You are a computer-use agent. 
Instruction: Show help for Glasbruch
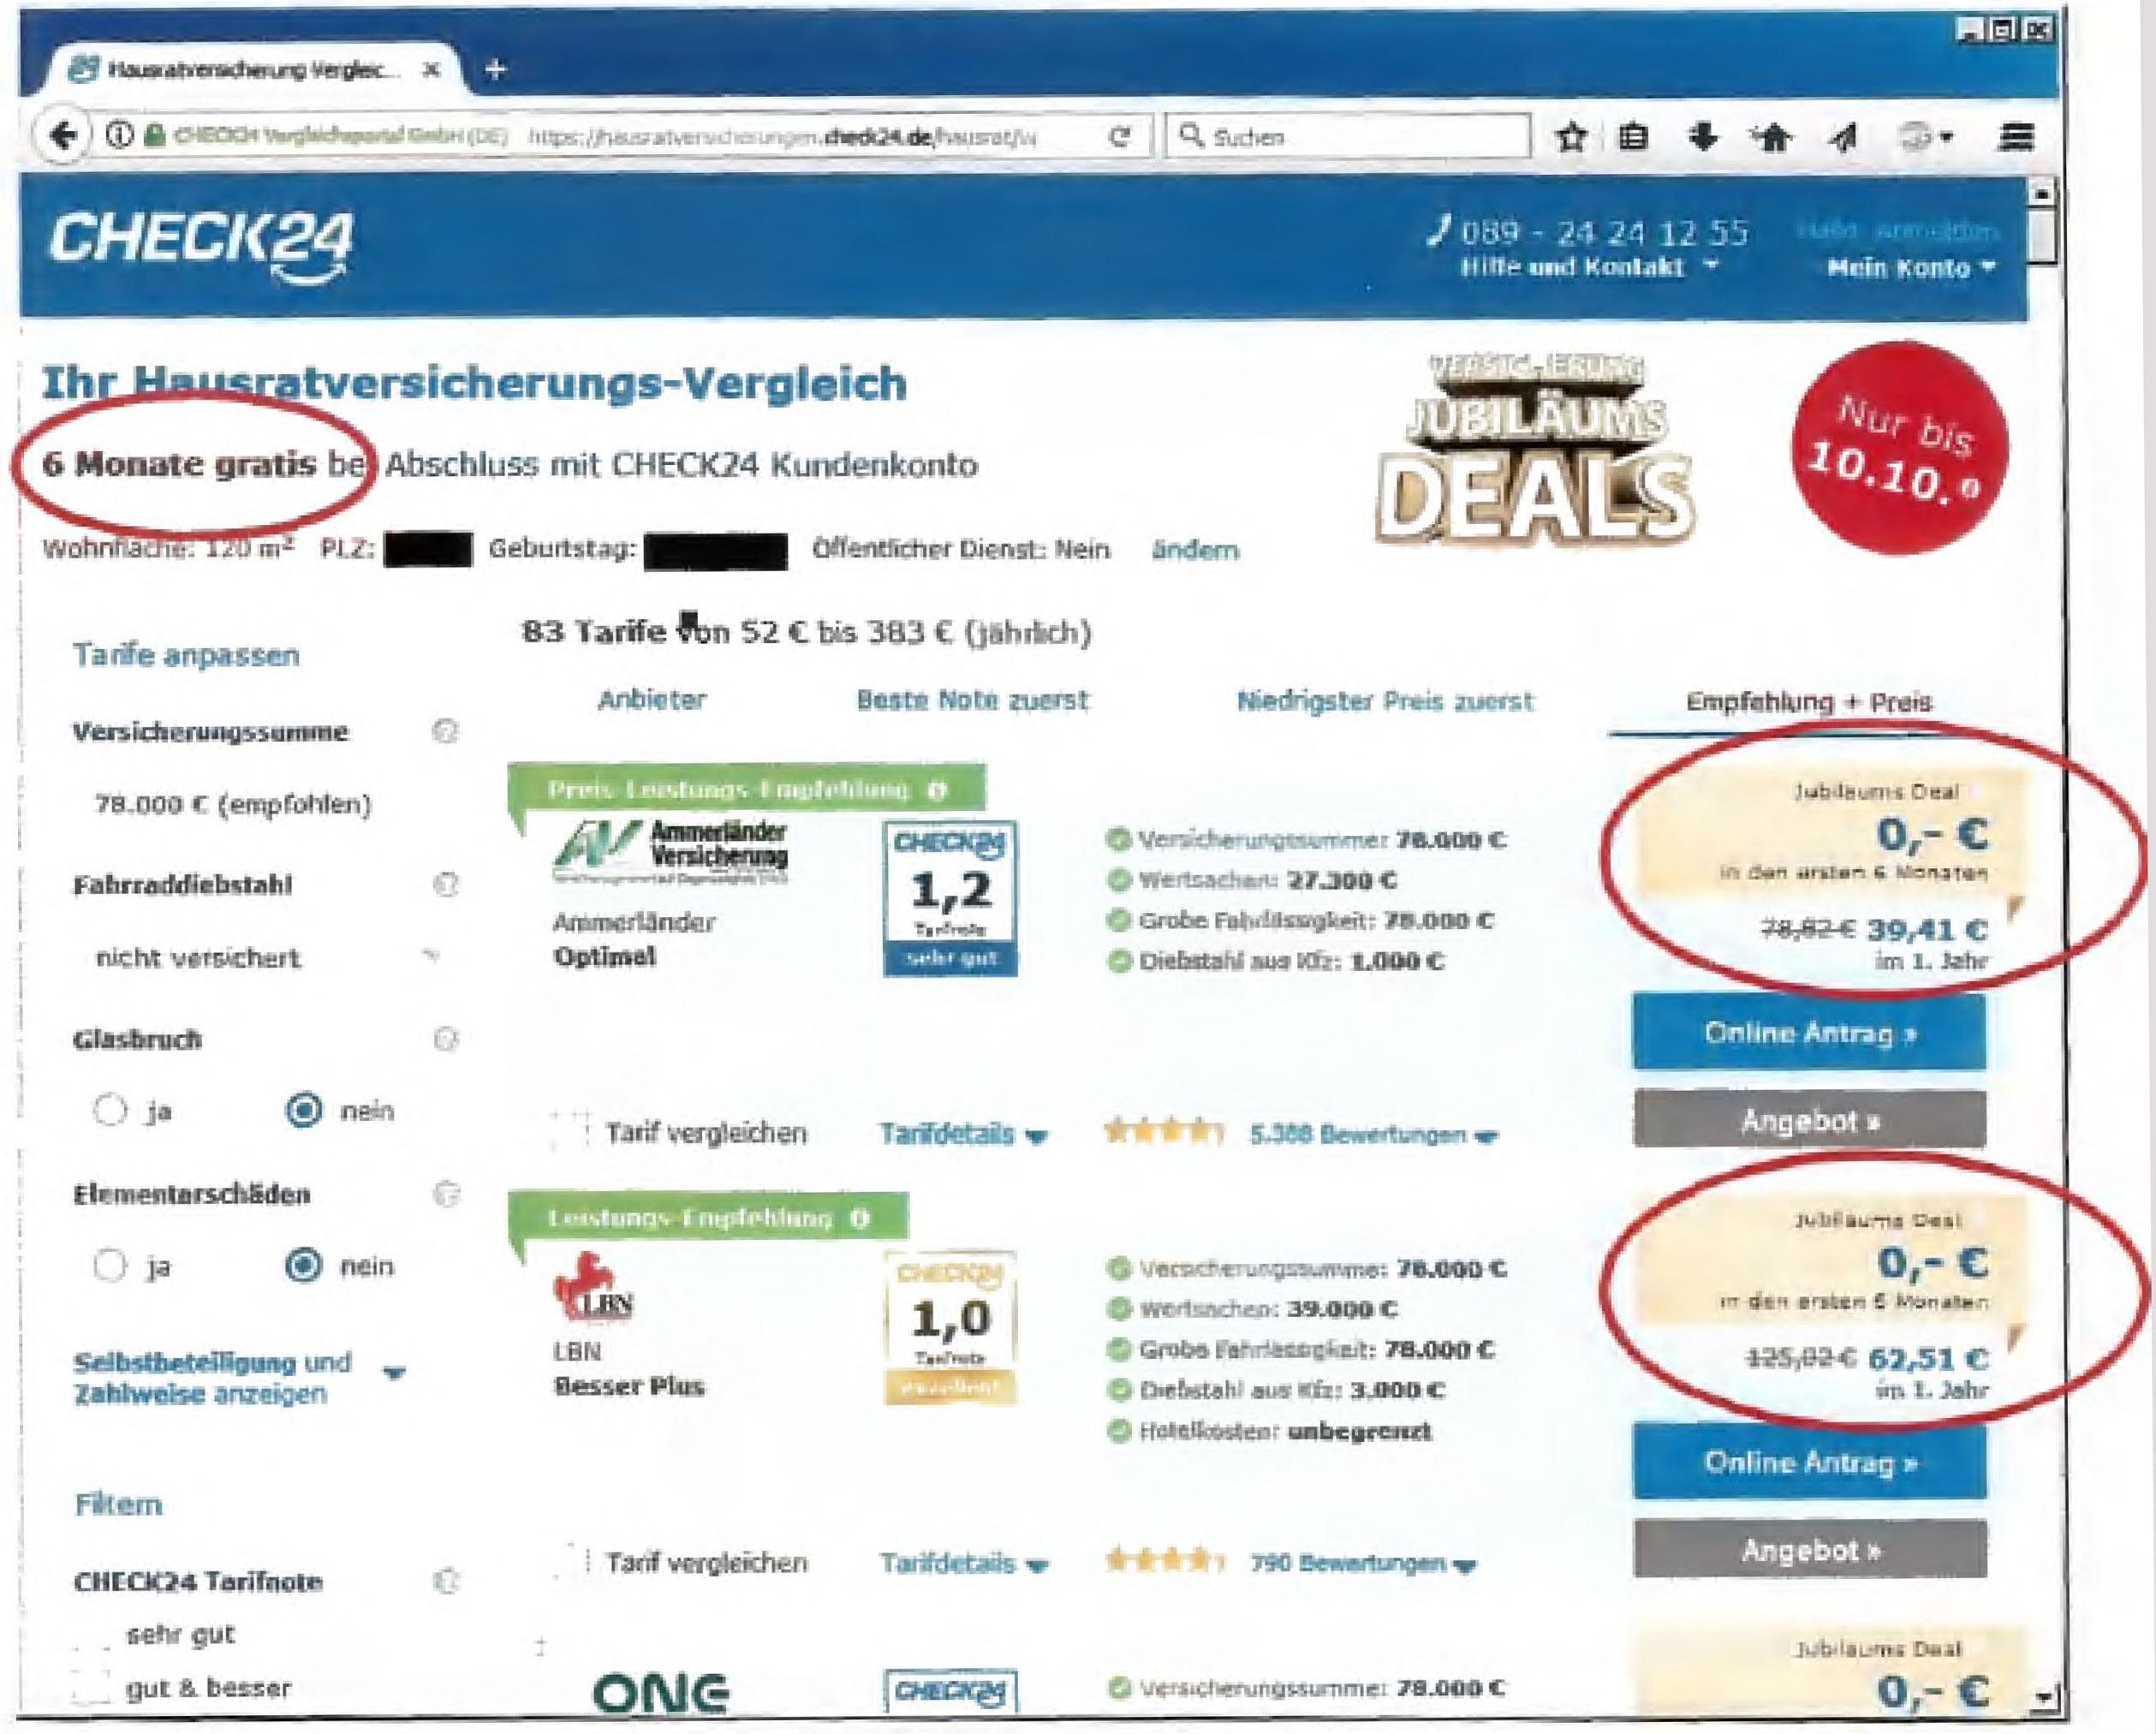click(445, 1039)
